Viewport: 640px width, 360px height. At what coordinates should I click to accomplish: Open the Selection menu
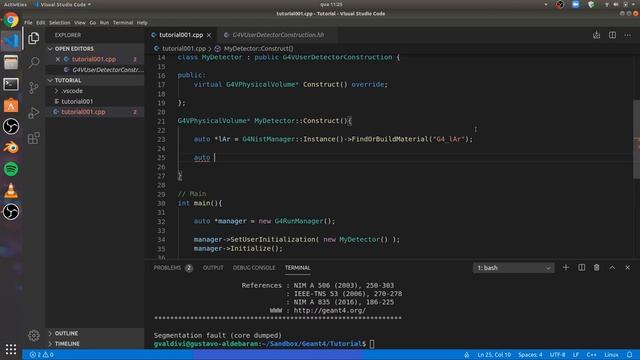pyautogui.click(x=60, y=23)
